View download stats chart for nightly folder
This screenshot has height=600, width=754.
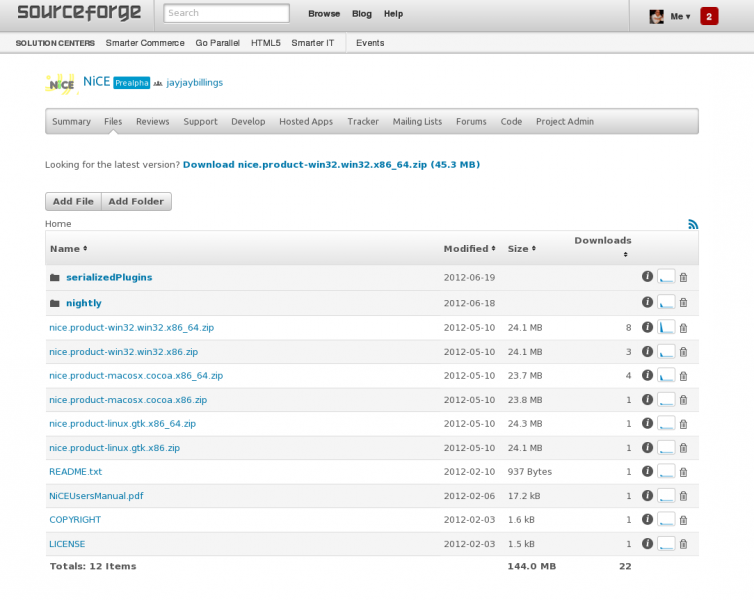click(666, 302)
